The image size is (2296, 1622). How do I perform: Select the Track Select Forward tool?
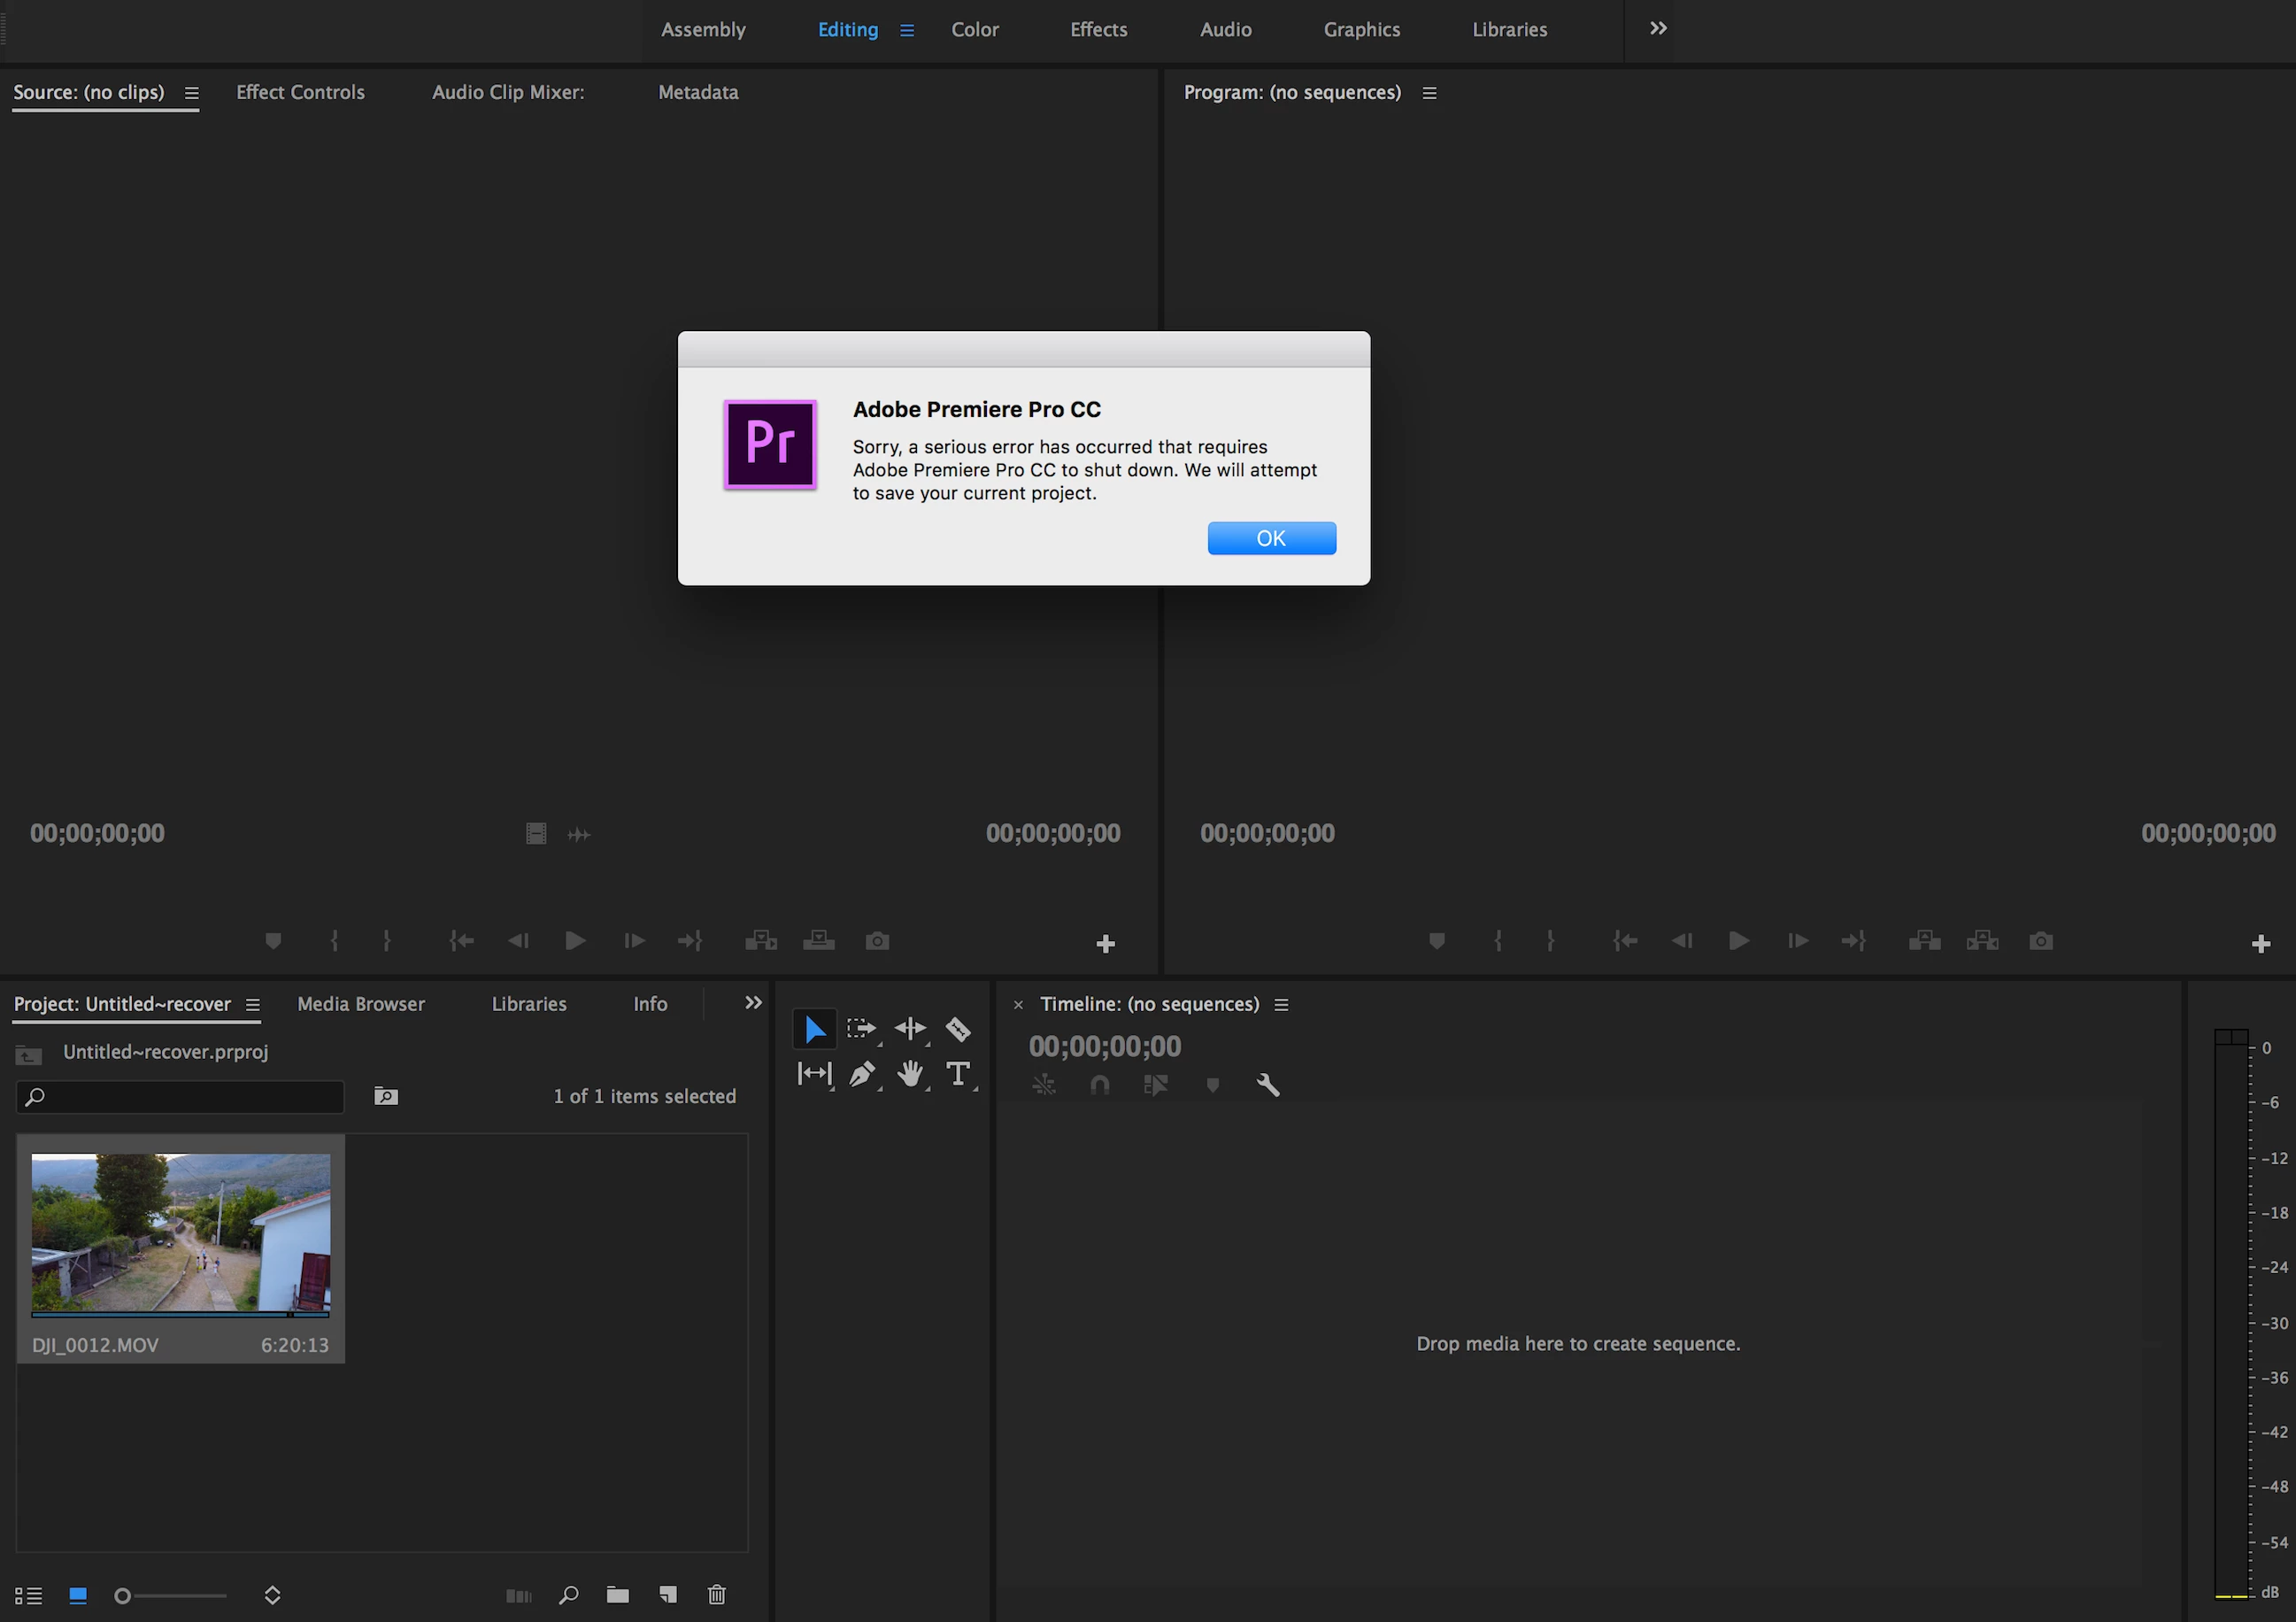861,1028
